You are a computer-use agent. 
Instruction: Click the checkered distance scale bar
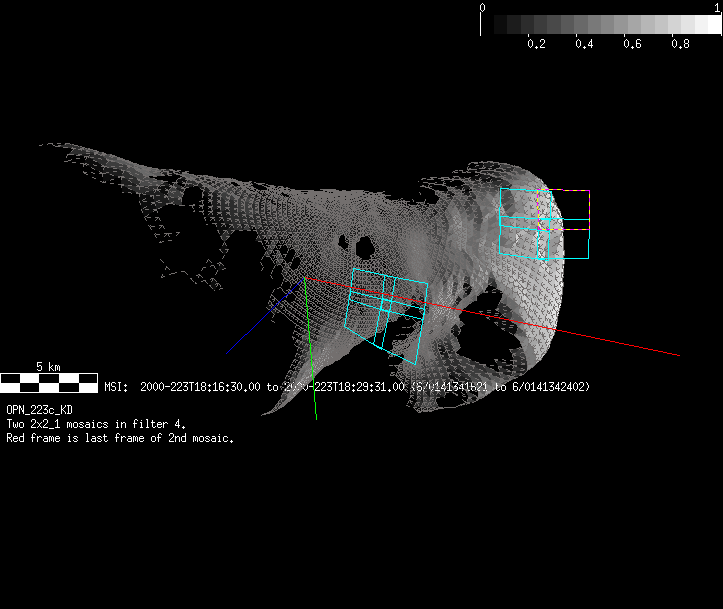point(48,381)
